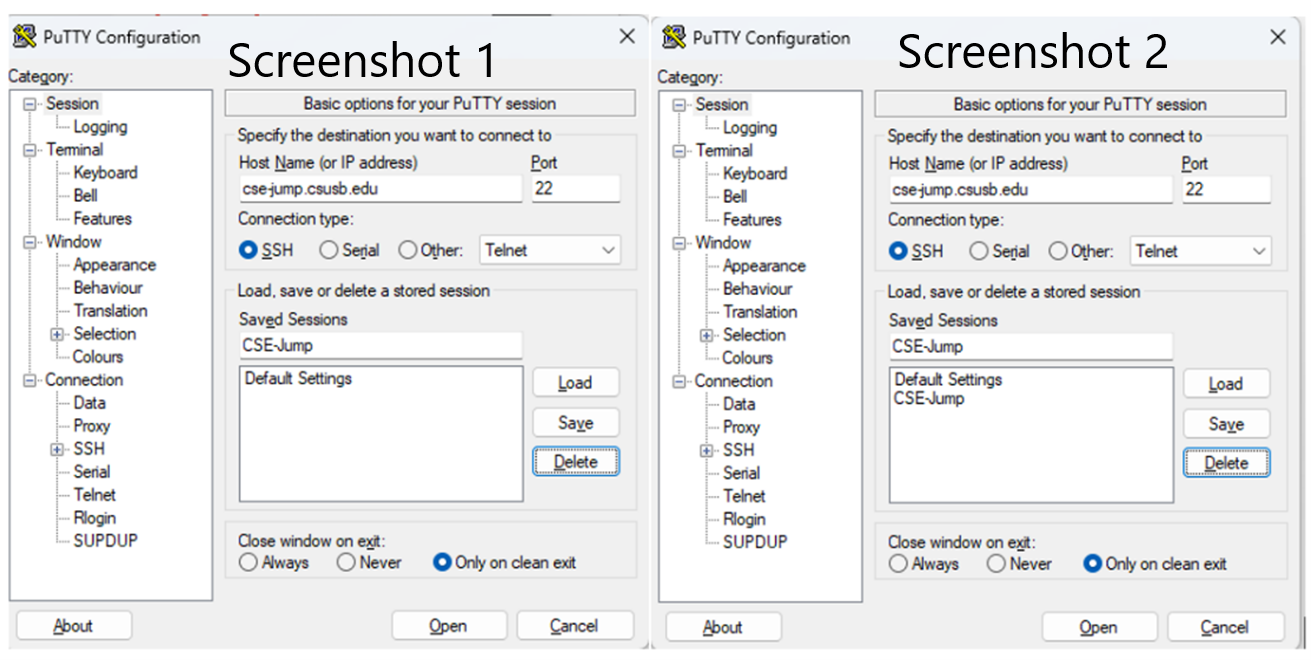Select Only on clean exit, Screenshot 2
Image resolution: width=1311 pixels, height=660 pixels.
click(1092, 564)
